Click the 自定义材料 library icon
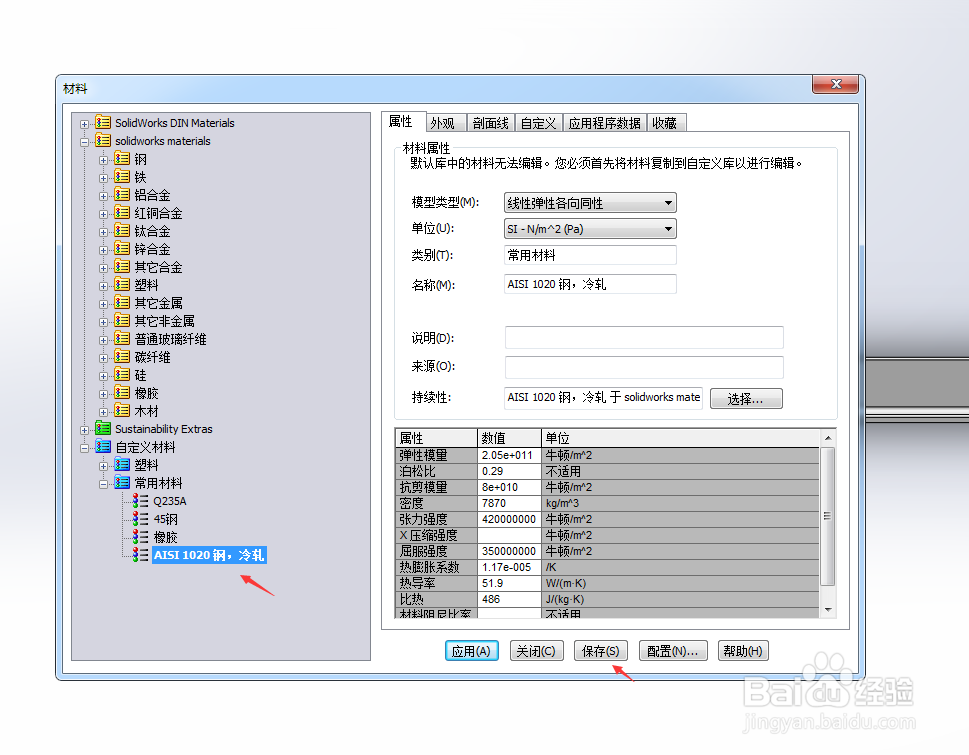Image resolution: width=969 pixels, height=755 pixels. click(103, 446)
